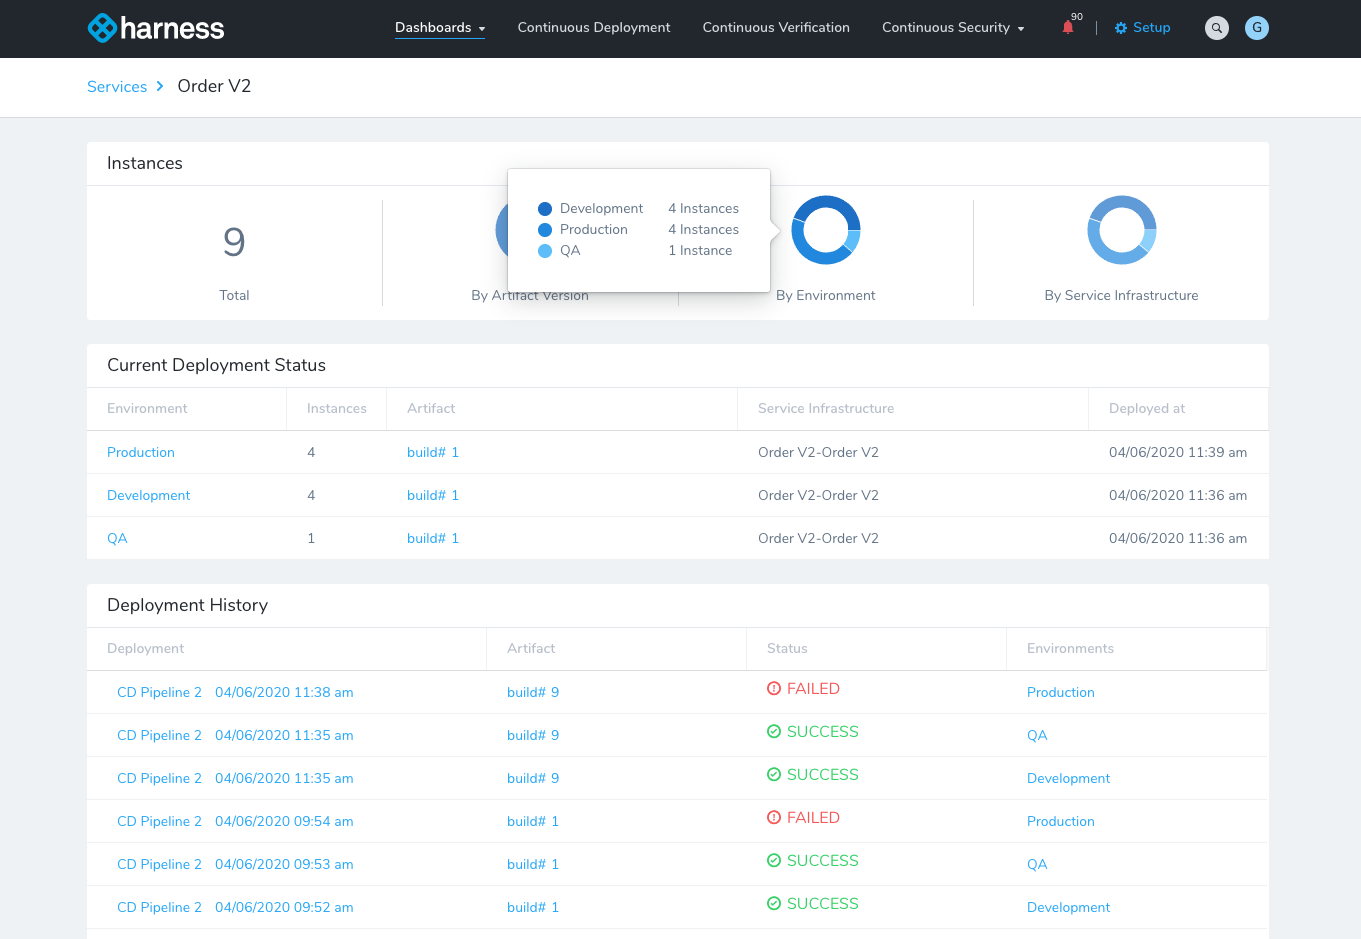Go back to Services breadcrumb
Viewport: 1361px width, 939px height.
coord(117,87)
